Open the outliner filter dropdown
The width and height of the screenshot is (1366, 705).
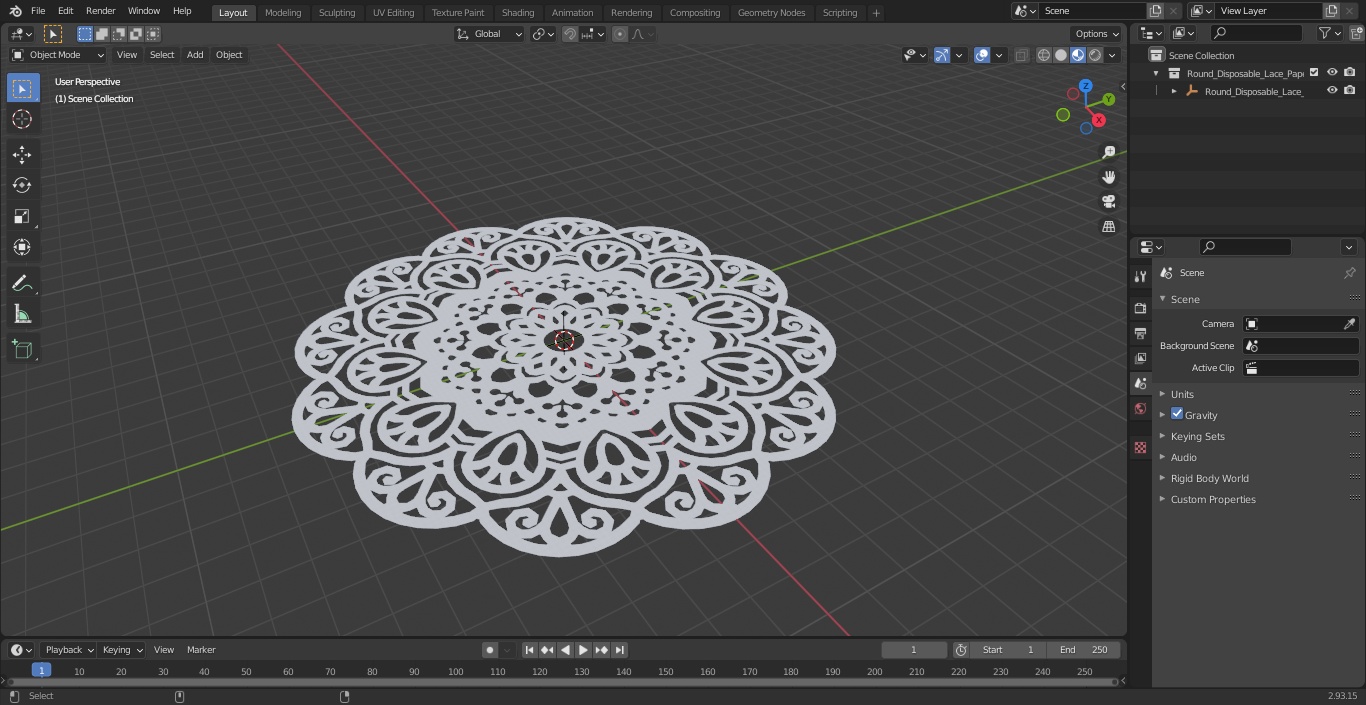pyautogui.click(x=1329, y=33)
